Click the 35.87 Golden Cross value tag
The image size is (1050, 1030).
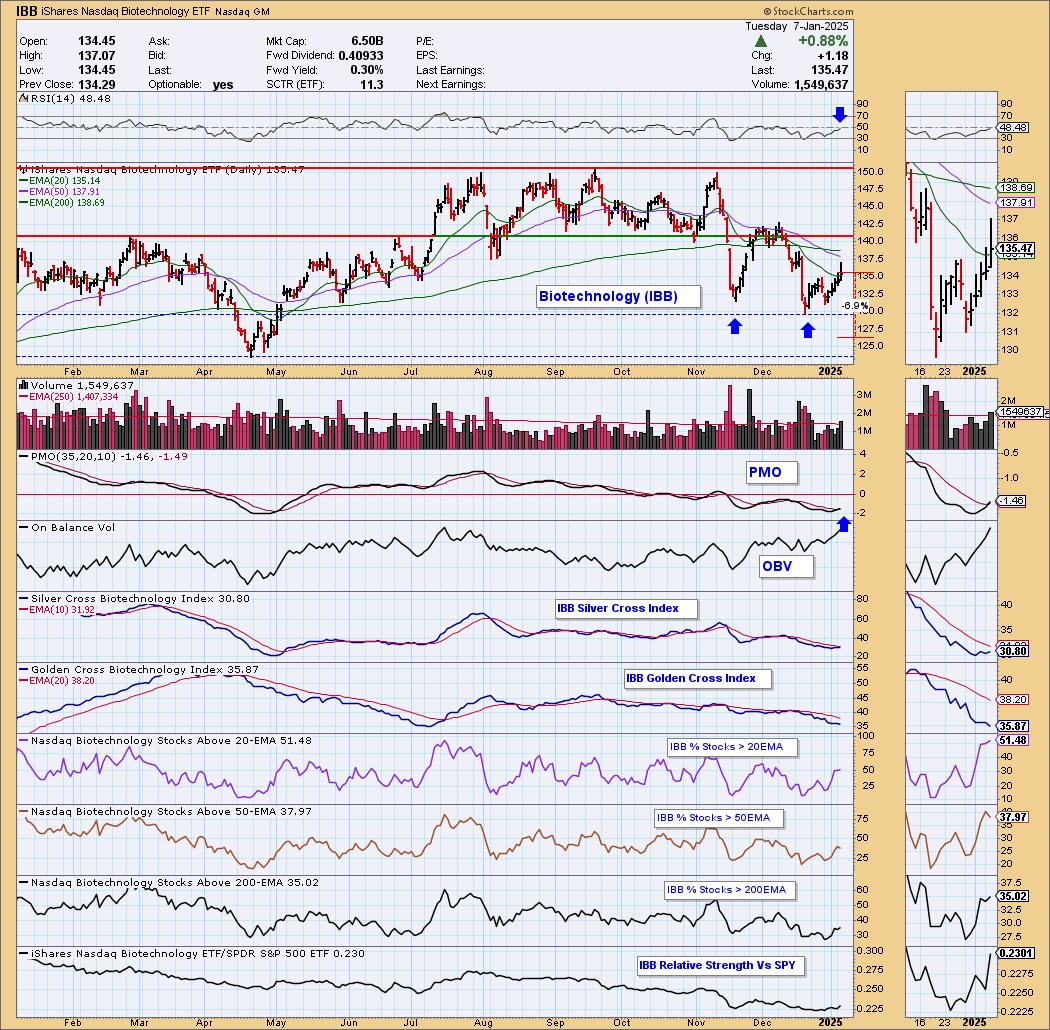coord(1013,726)
